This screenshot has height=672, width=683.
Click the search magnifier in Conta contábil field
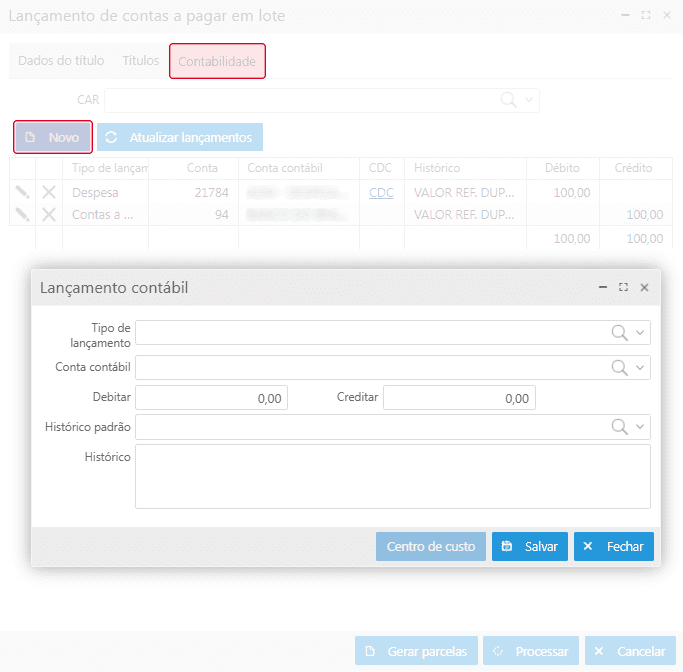[x=620, y=368]
